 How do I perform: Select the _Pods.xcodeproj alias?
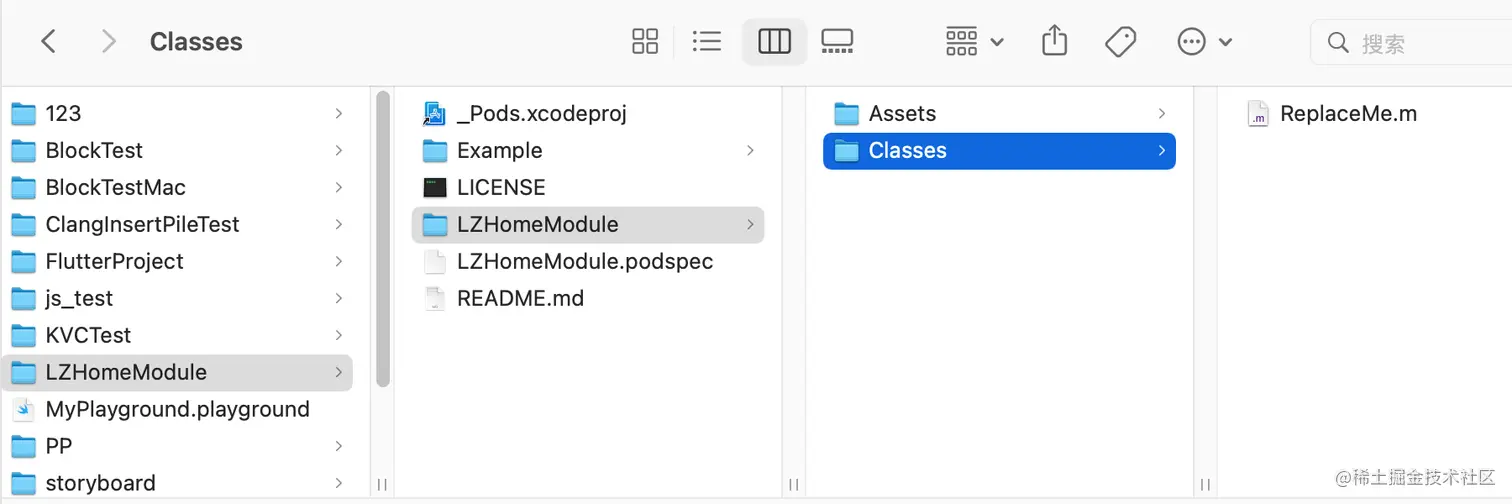(x=588, y=113)
